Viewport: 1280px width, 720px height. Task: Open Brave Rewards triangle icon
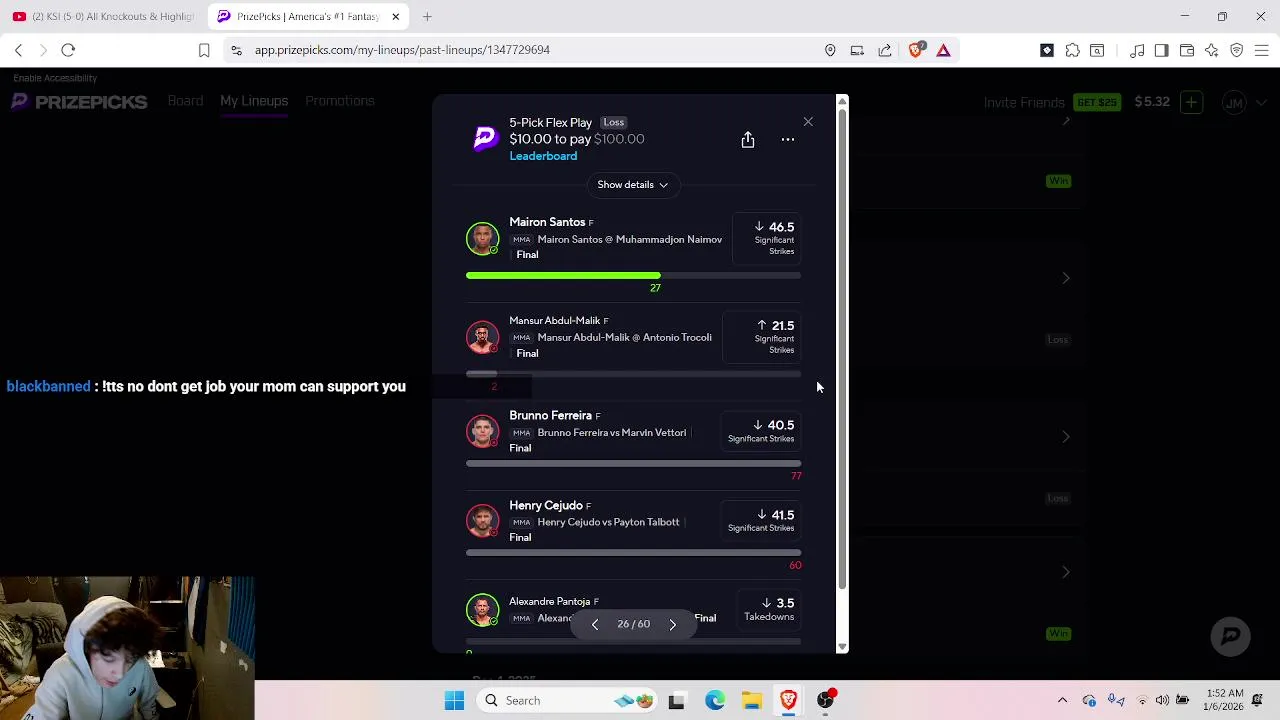[943, 50]
